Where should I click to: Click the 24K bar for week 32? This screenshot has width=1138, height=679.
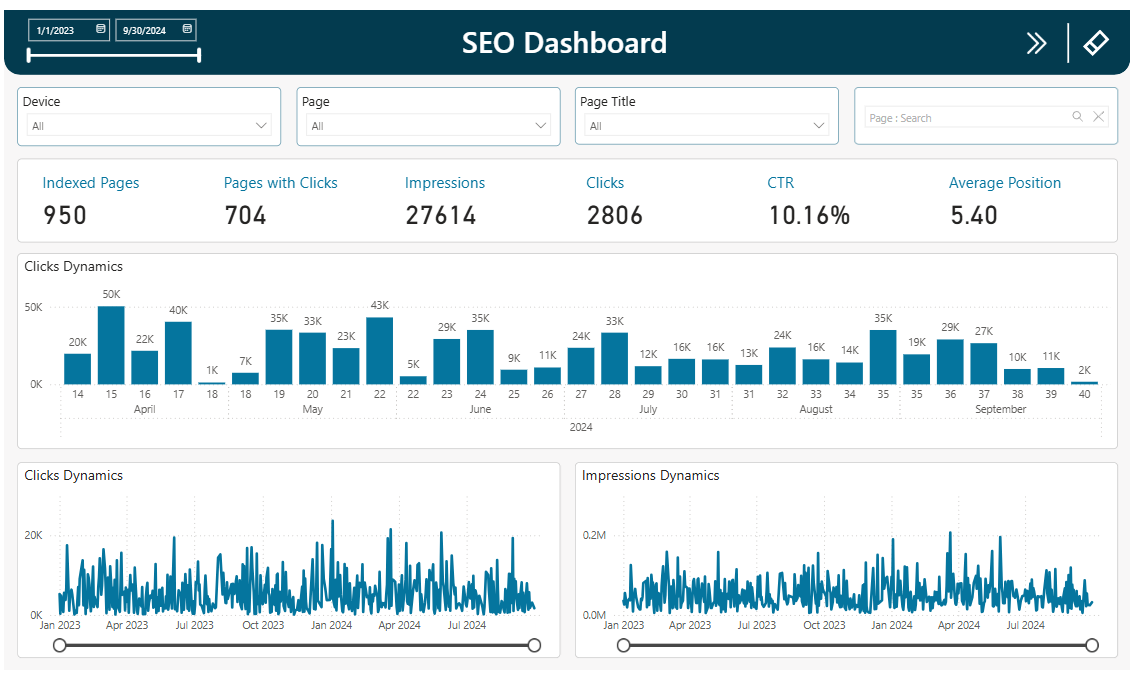(782, 366)
